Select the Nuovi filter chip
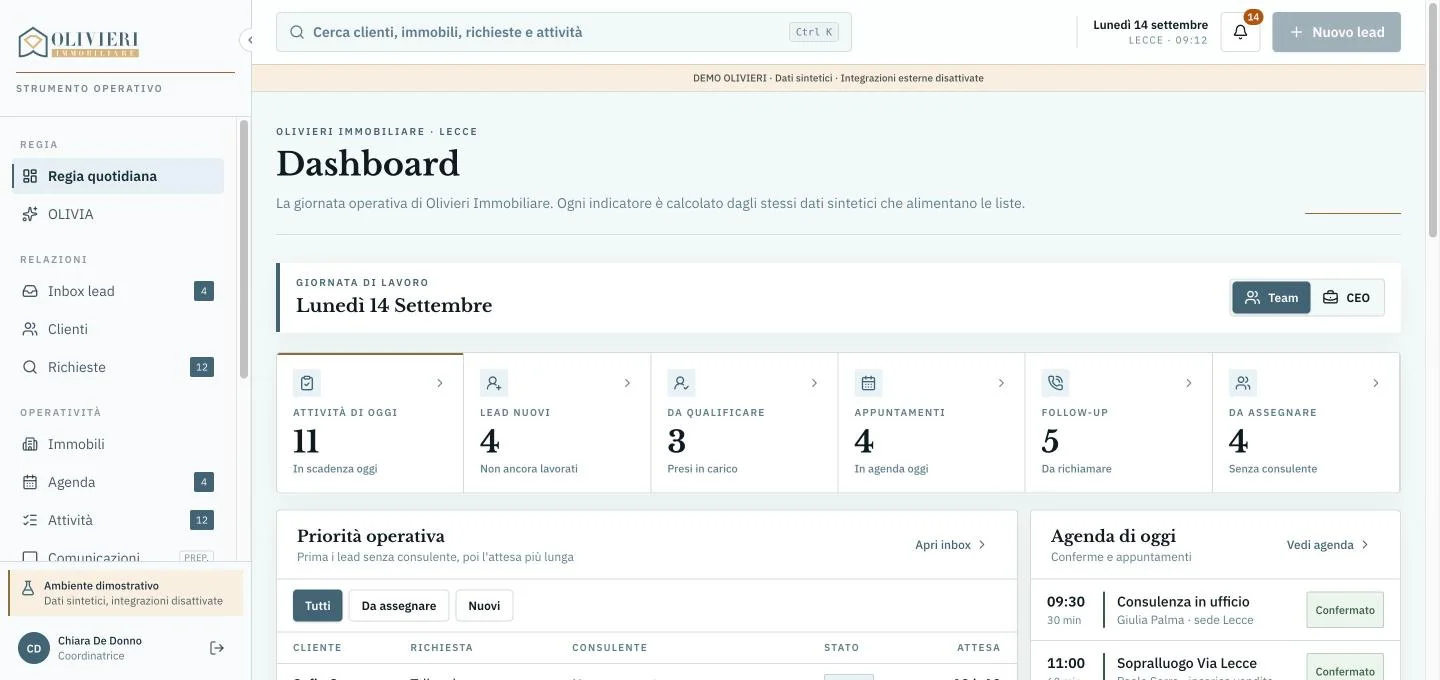The image size is (1440, 680). click(x=484, y=606)
